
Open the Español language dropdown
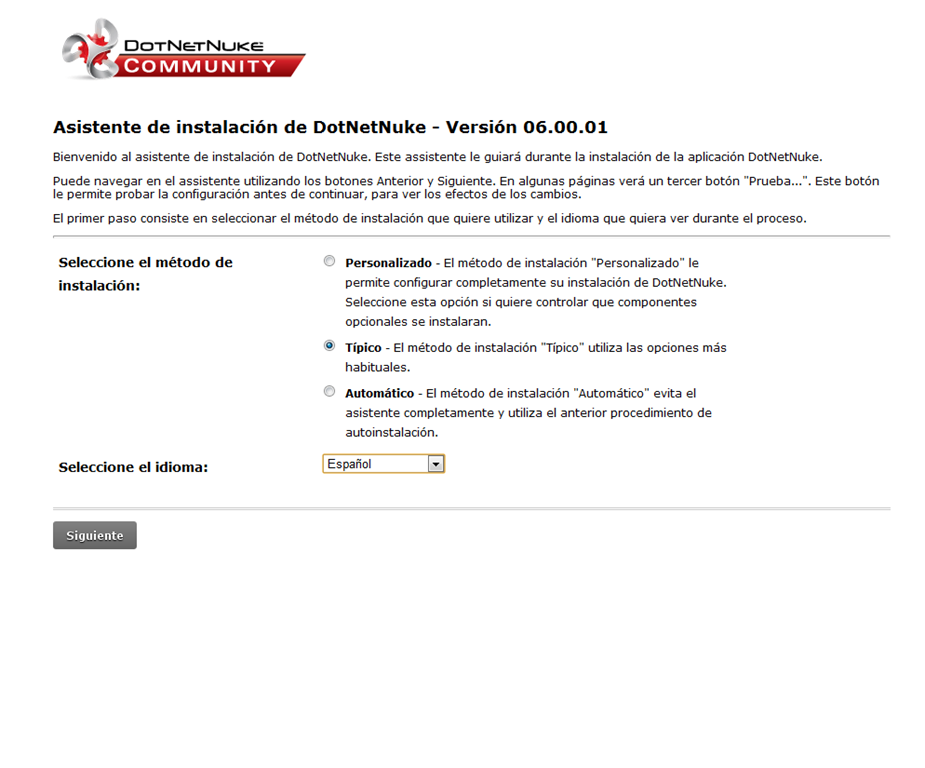pos(383,464)
